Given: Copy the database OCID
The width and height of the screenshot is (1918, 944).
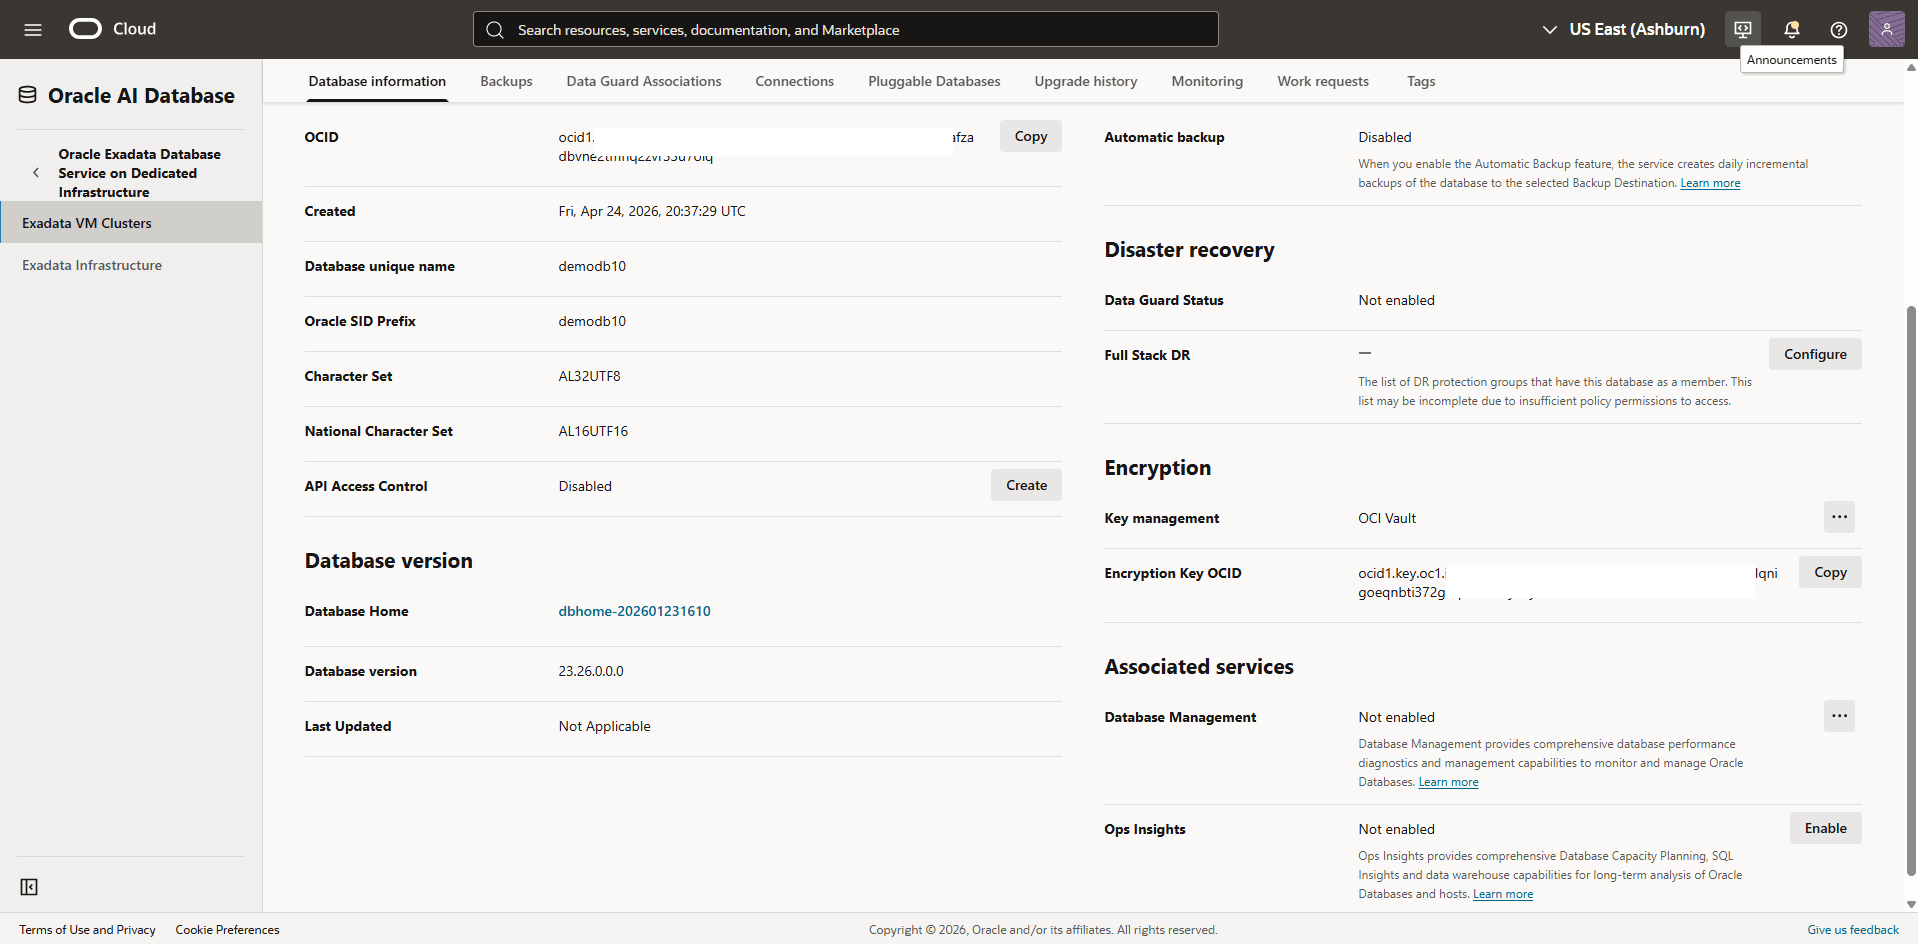Looking at the screenshot, I should coord(1031,136).
